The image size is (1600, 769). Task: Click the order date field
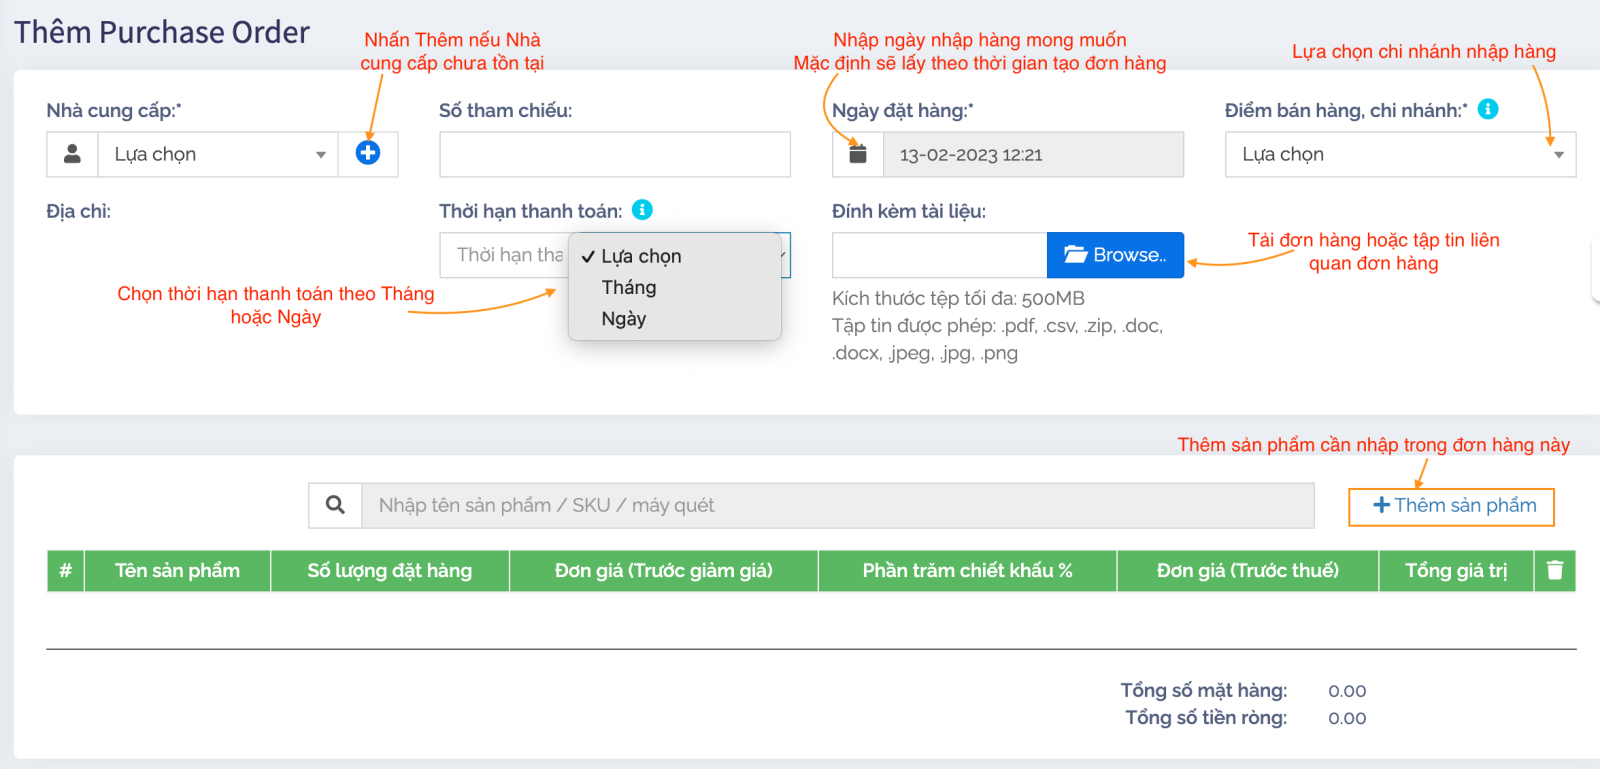[x=1033, y=154]
